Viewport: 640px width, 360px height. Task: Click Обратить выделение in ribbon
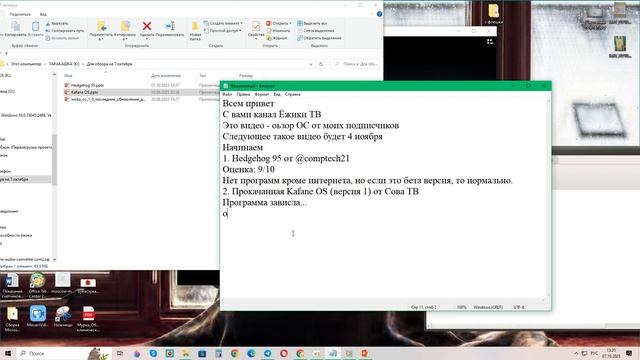[x=319, y=38]
